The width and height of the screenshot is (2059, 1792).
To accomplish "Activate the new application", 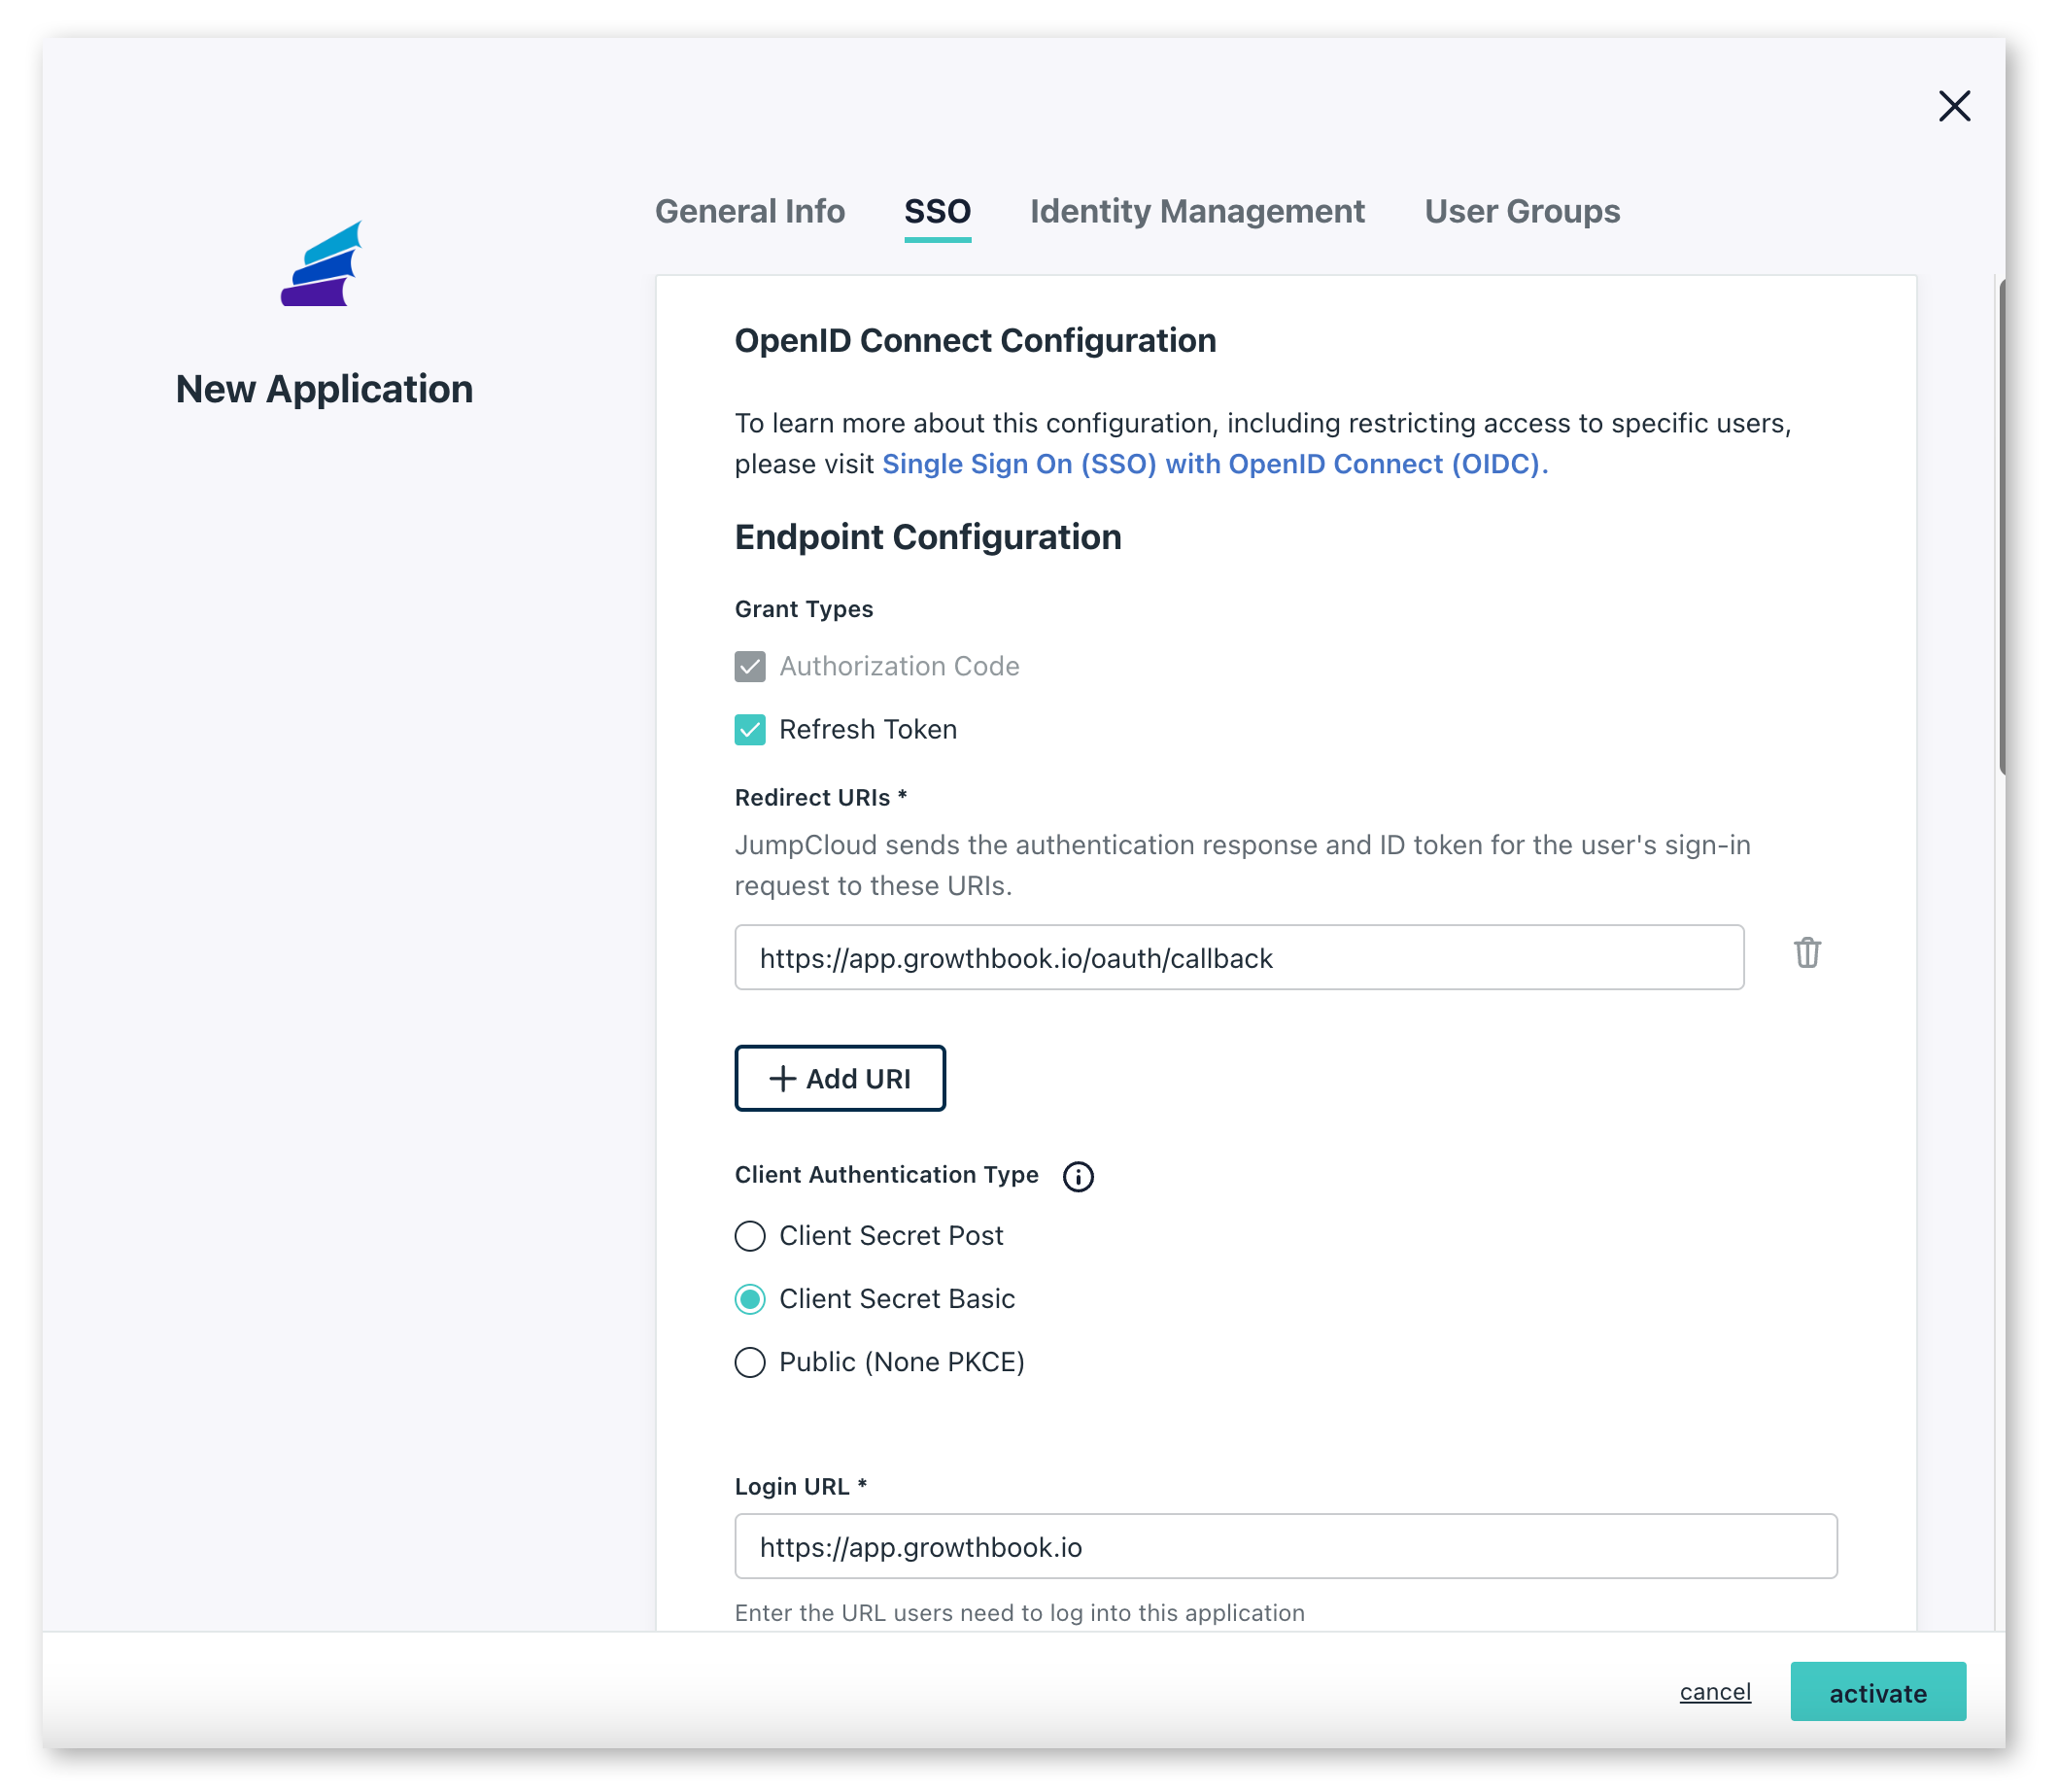I will coord(1877,1691).
